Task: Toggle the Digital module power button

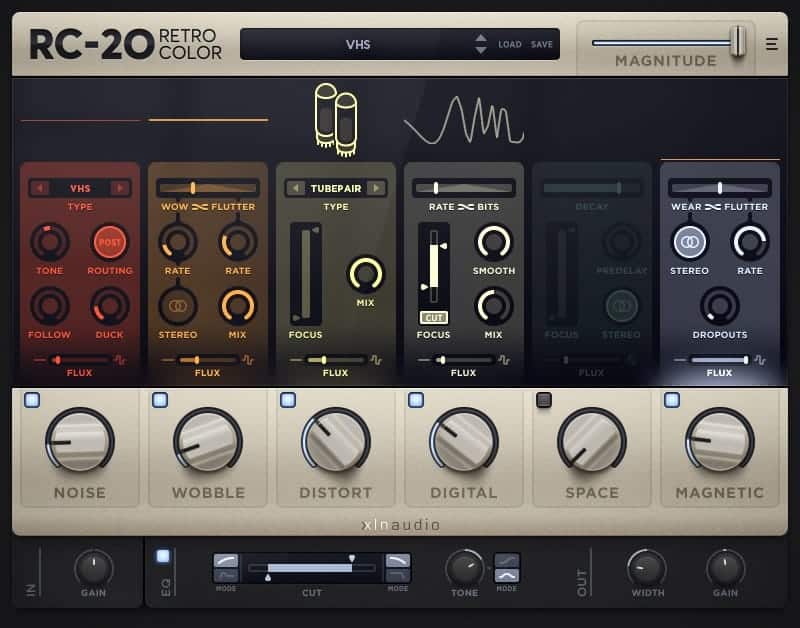Action: coord(416,400)
